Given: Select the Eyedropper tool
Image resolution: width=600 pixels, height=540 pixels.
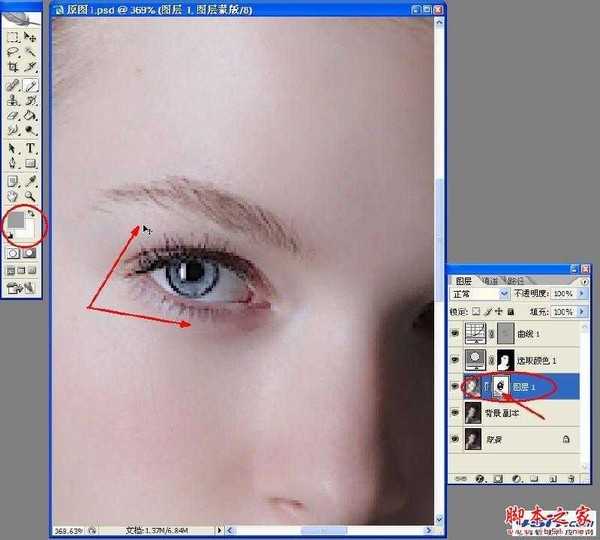Looking at the screenshot, I should [30, 181].
